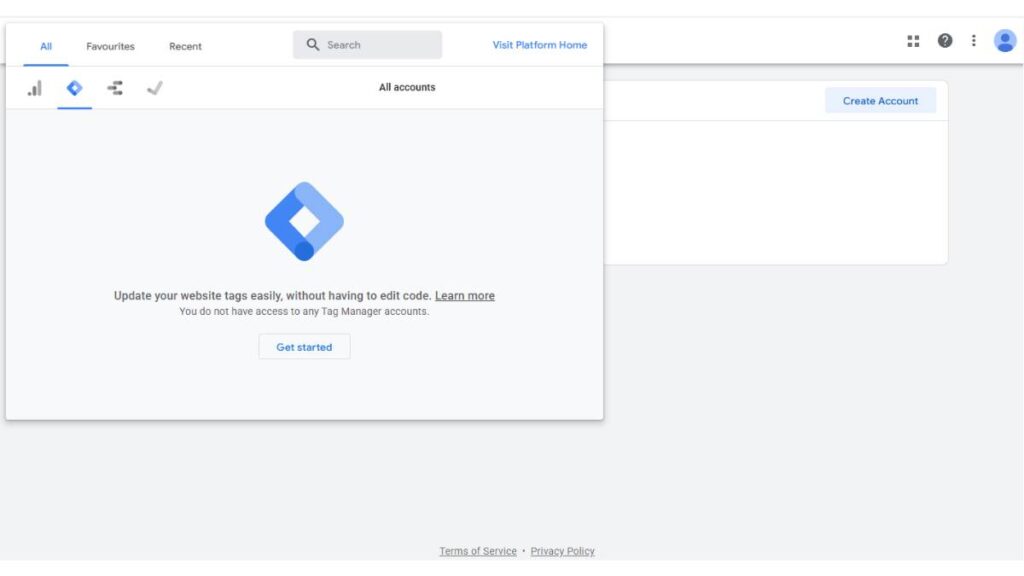
Task: Switch to the Recent tab
Action: click(x=185, y=46)
